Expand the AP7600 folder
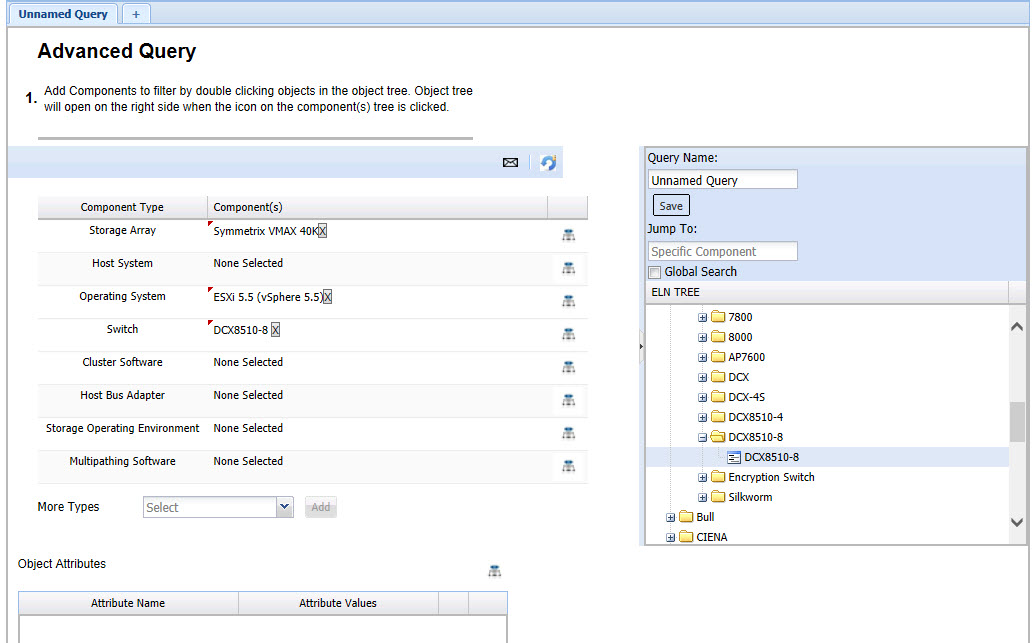1035x643 pixels. pos(702,358)
